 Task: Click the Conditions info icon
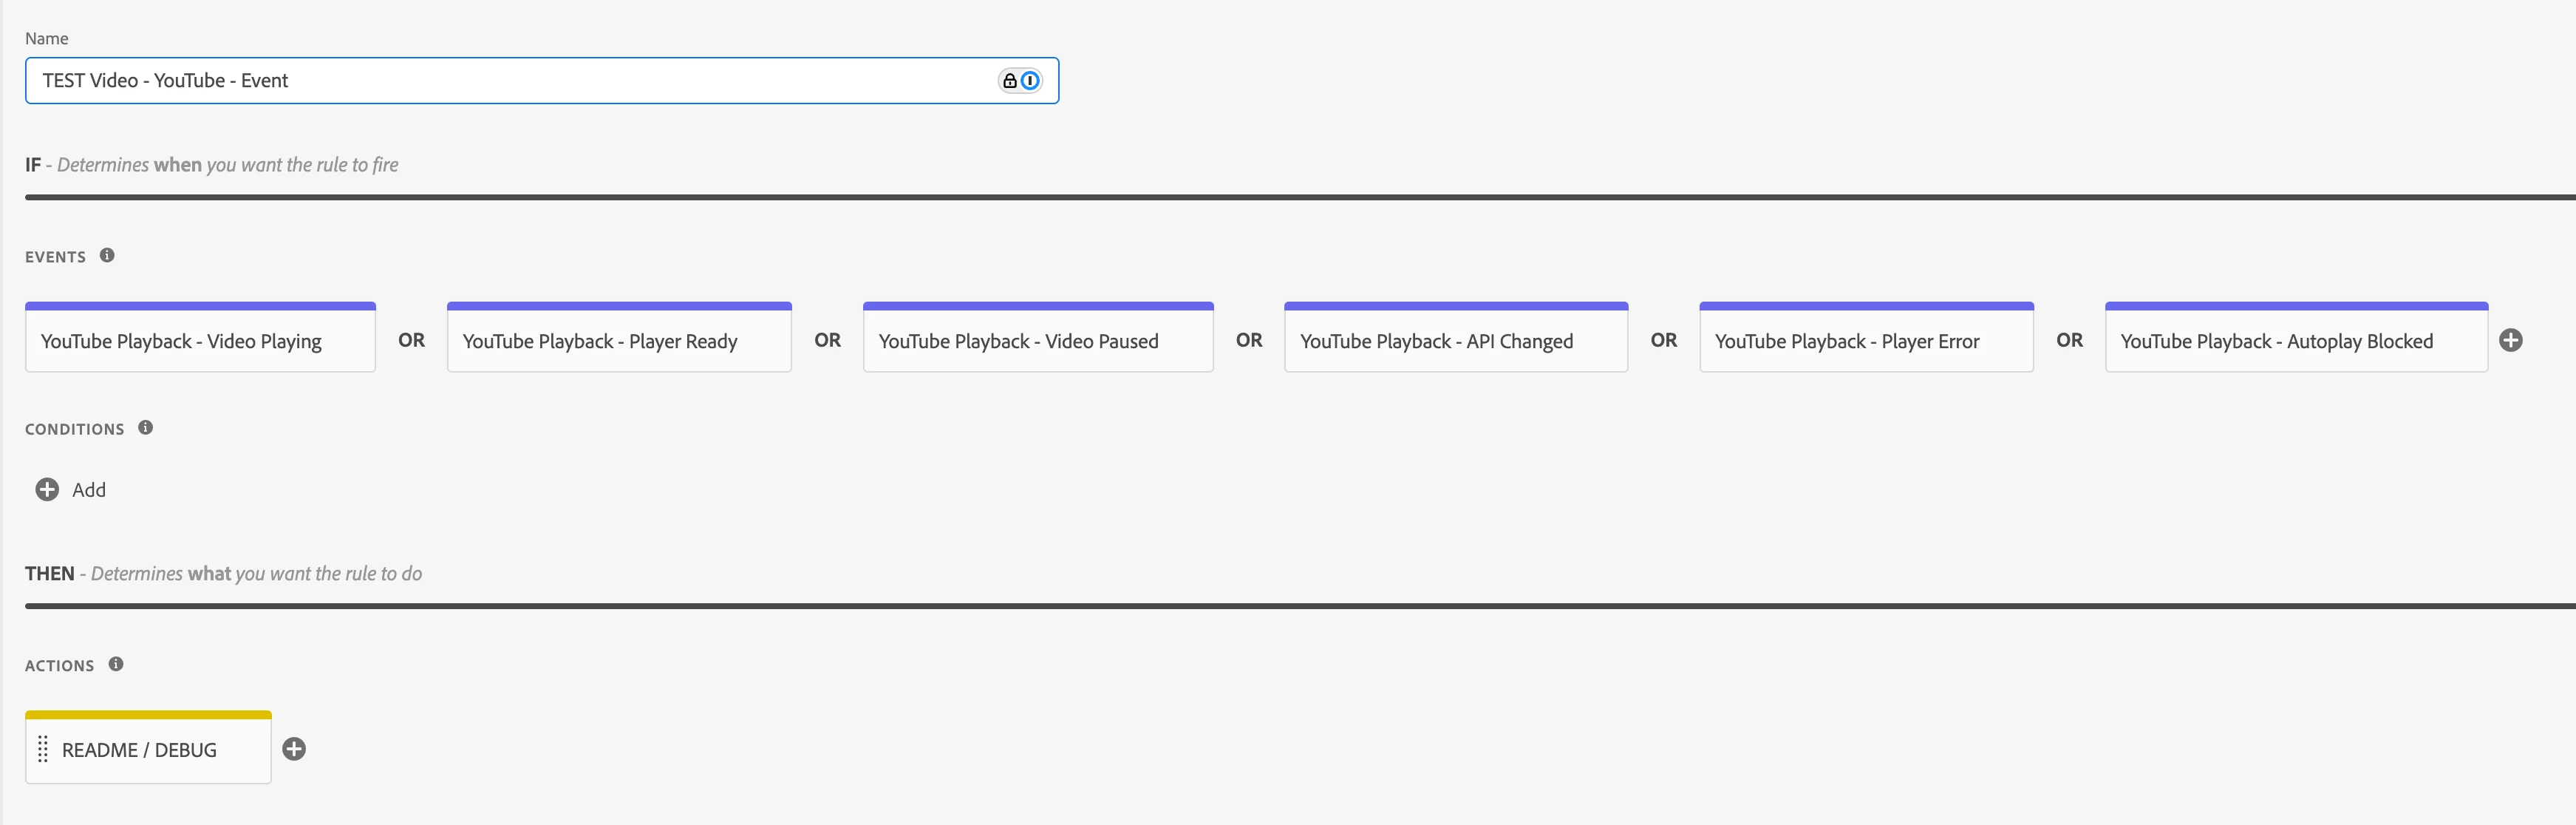click(146, 427)
